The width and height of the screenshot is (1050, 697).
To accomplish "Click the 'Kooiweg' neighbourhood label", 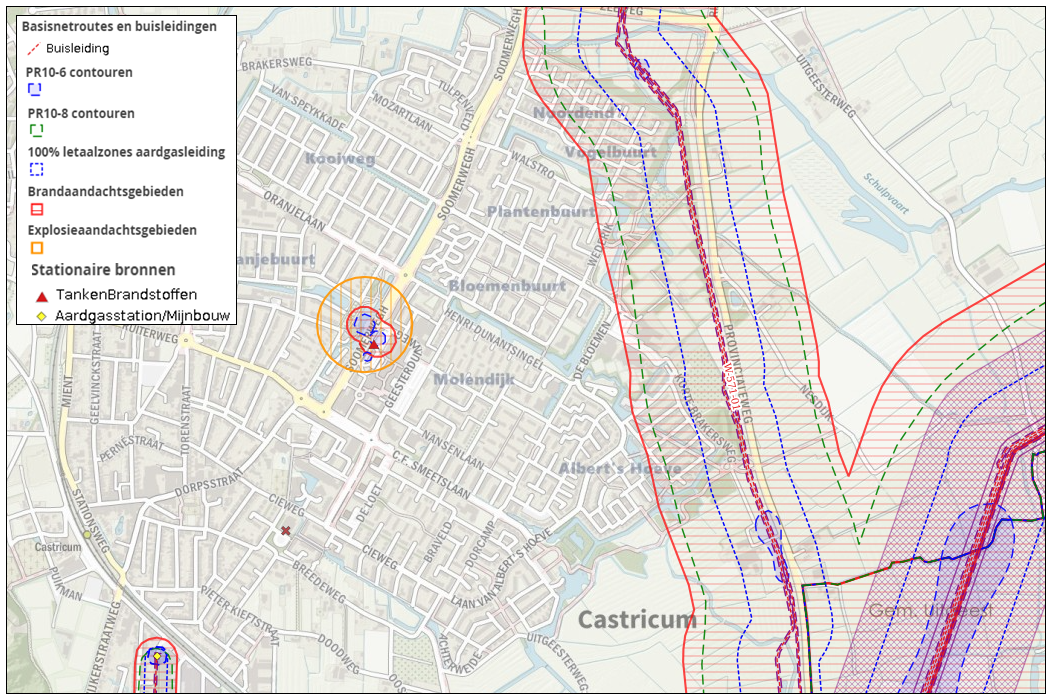I will 340,159.
